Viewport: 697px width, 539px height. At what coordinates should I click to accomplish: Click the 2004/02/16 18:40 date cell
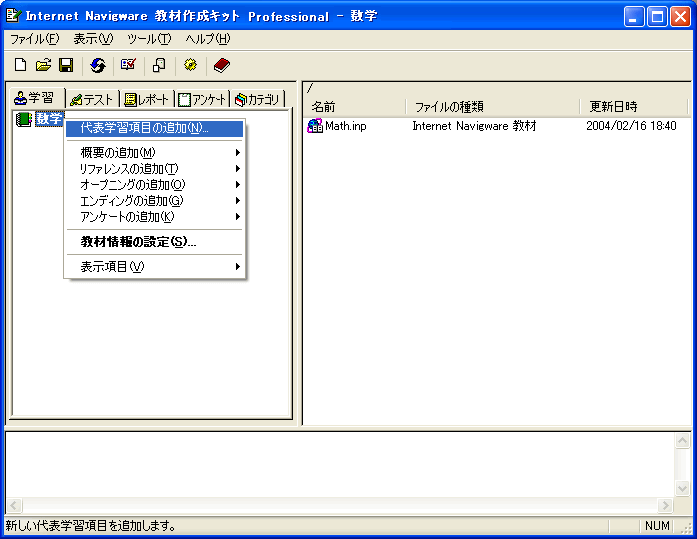pos(631,126)
